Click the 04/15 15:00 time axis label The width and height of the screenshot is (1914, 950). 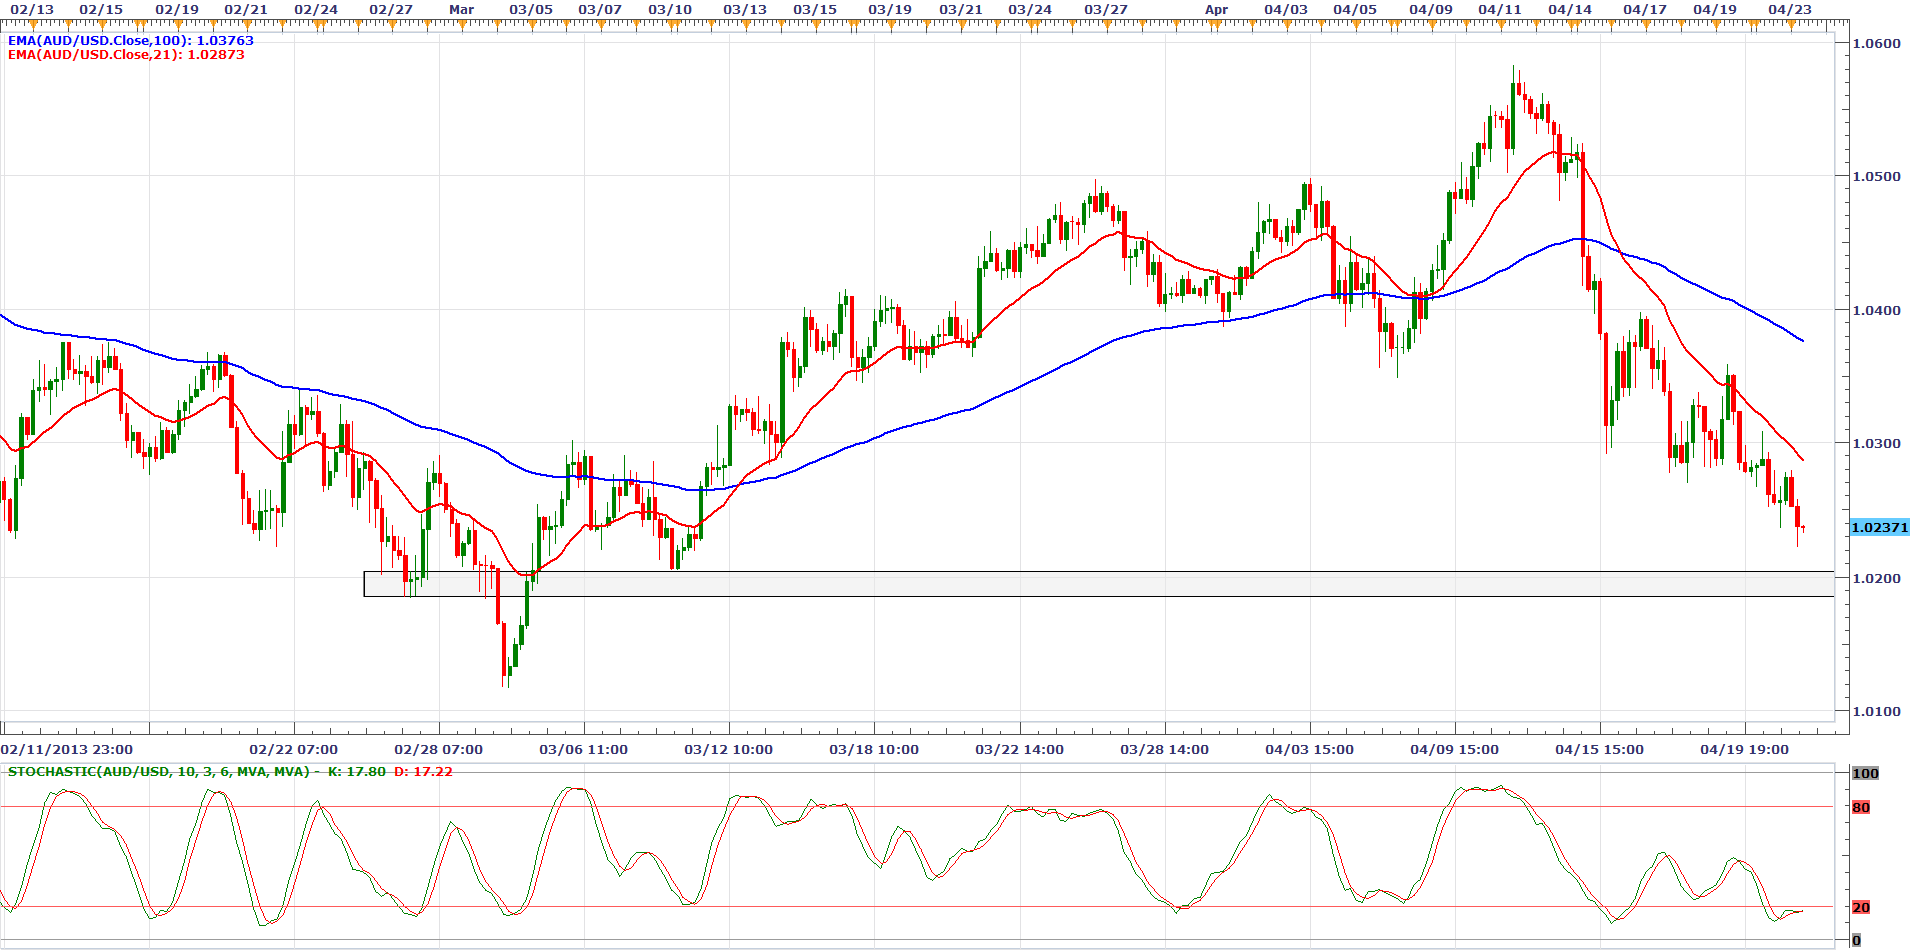(1599, 750)
